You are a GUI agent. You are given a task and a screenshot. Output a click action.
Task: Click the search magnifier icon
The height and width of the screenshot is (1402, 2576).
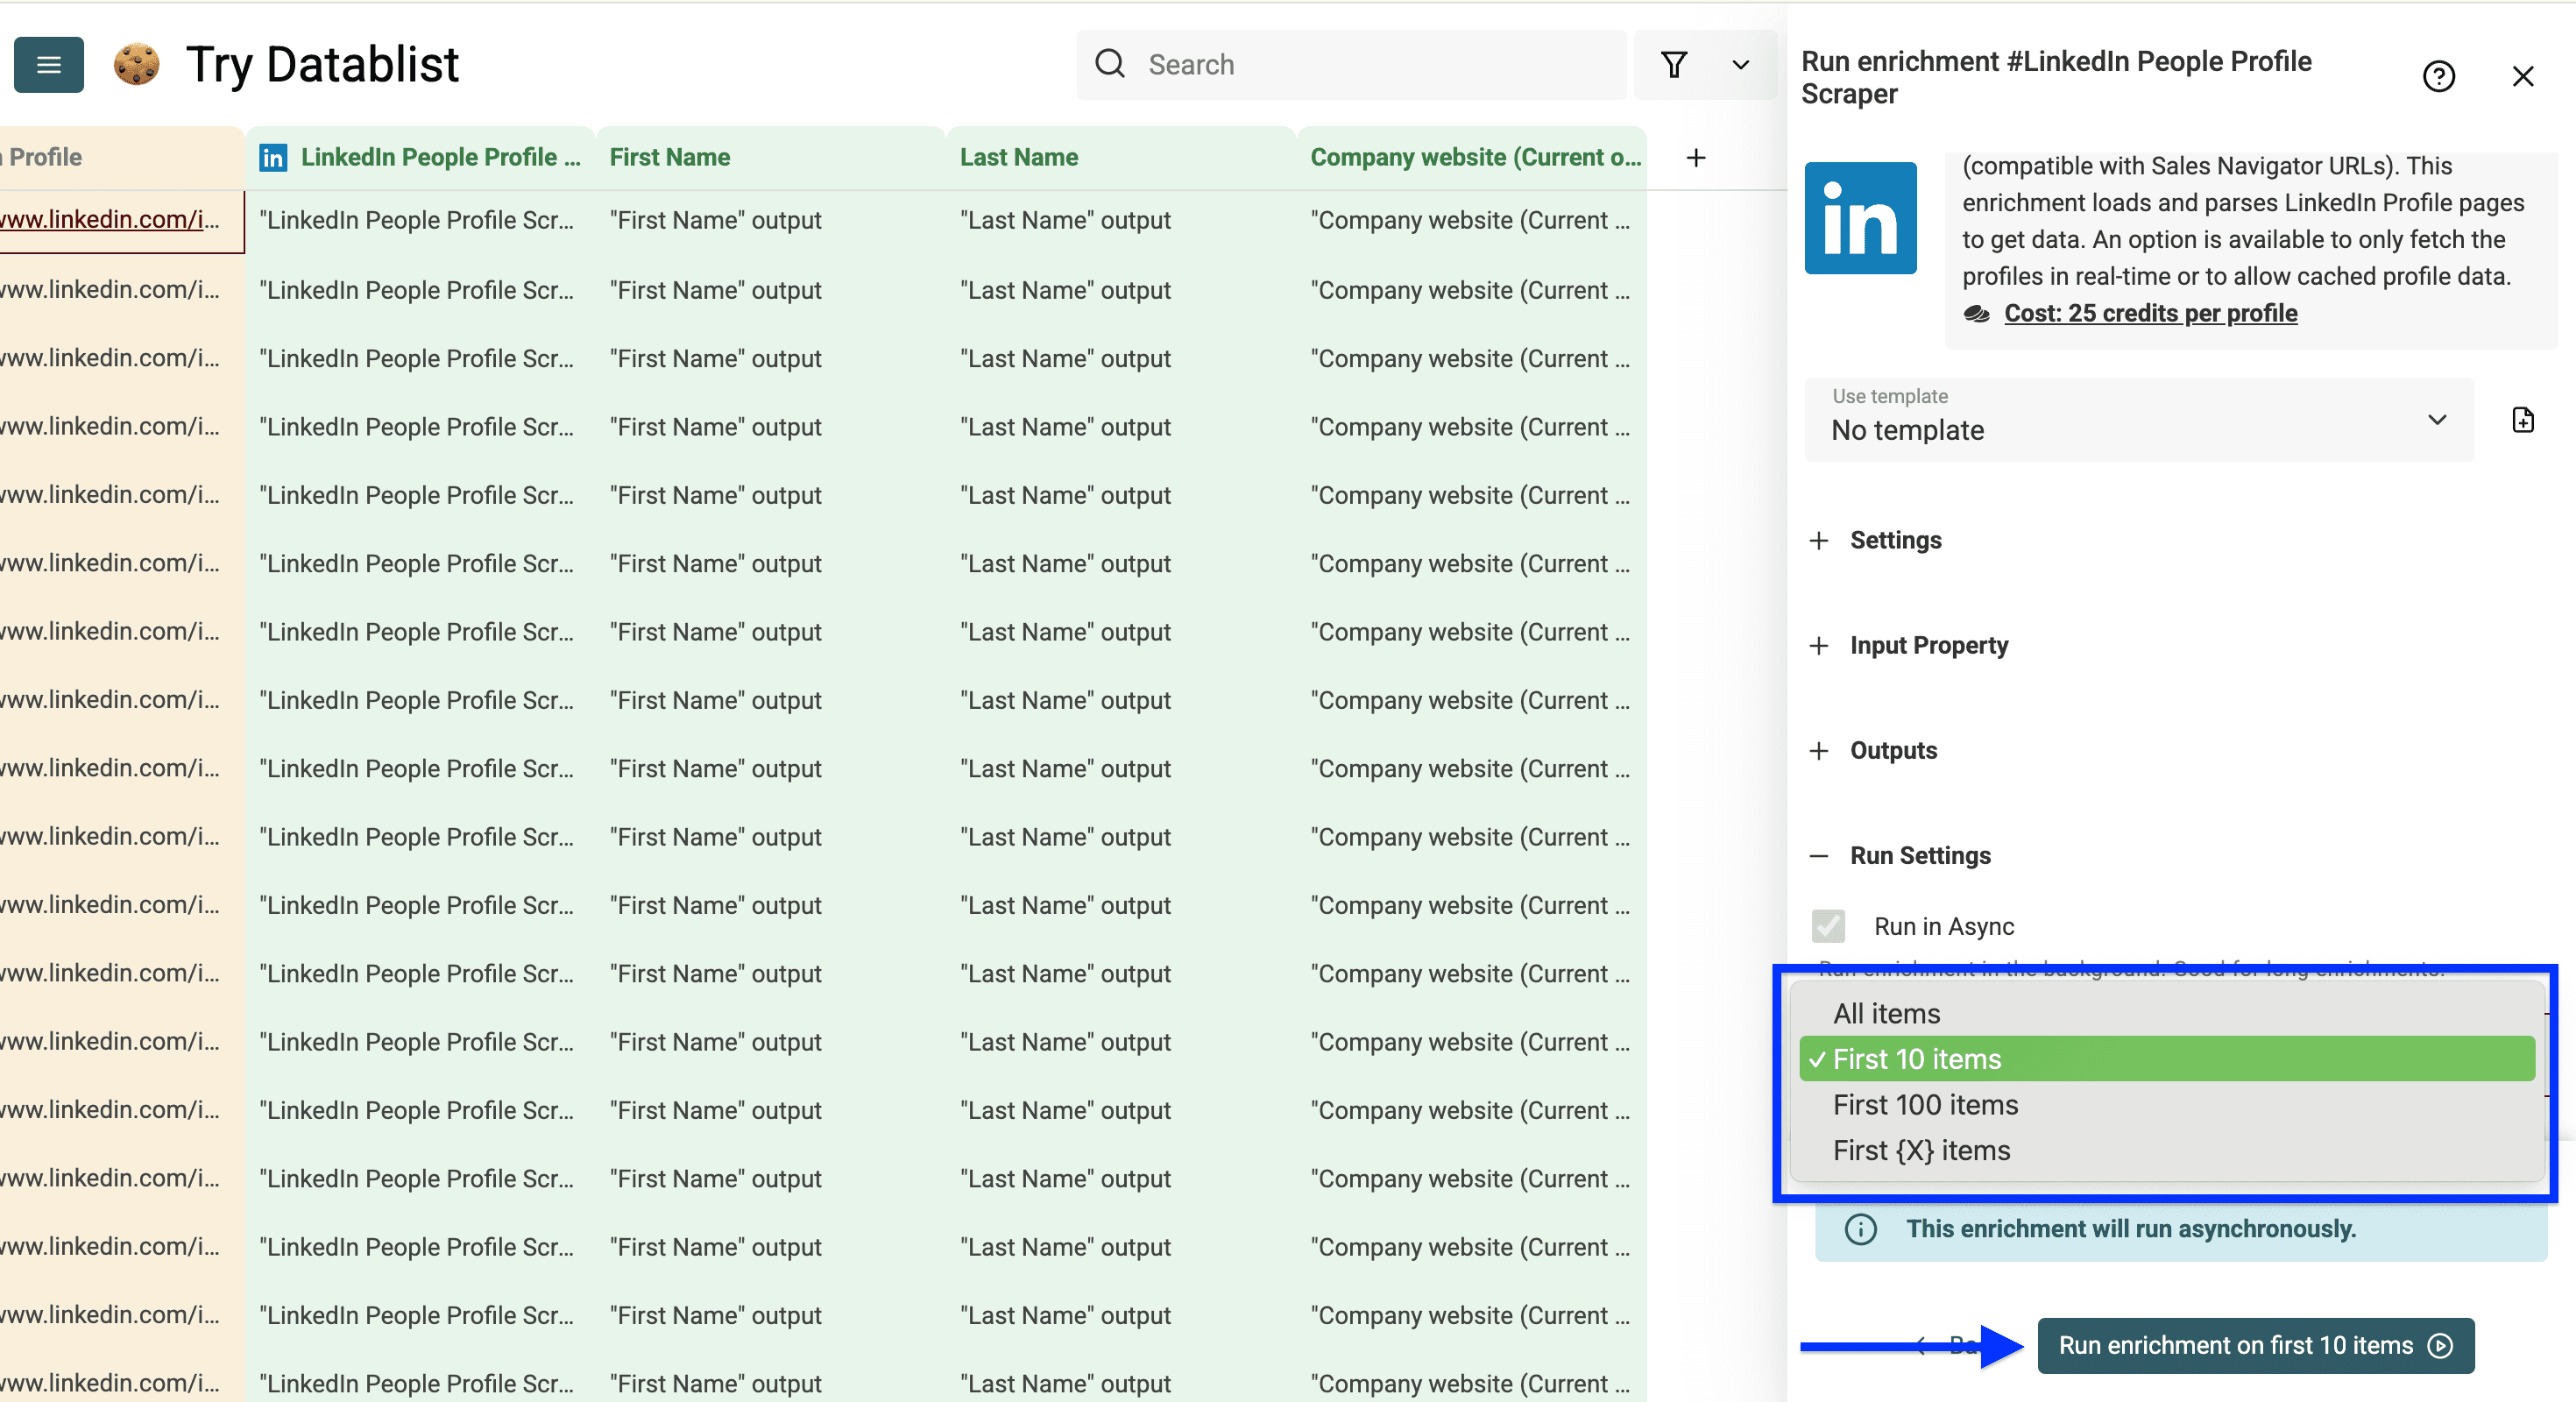pos(1110,63)
